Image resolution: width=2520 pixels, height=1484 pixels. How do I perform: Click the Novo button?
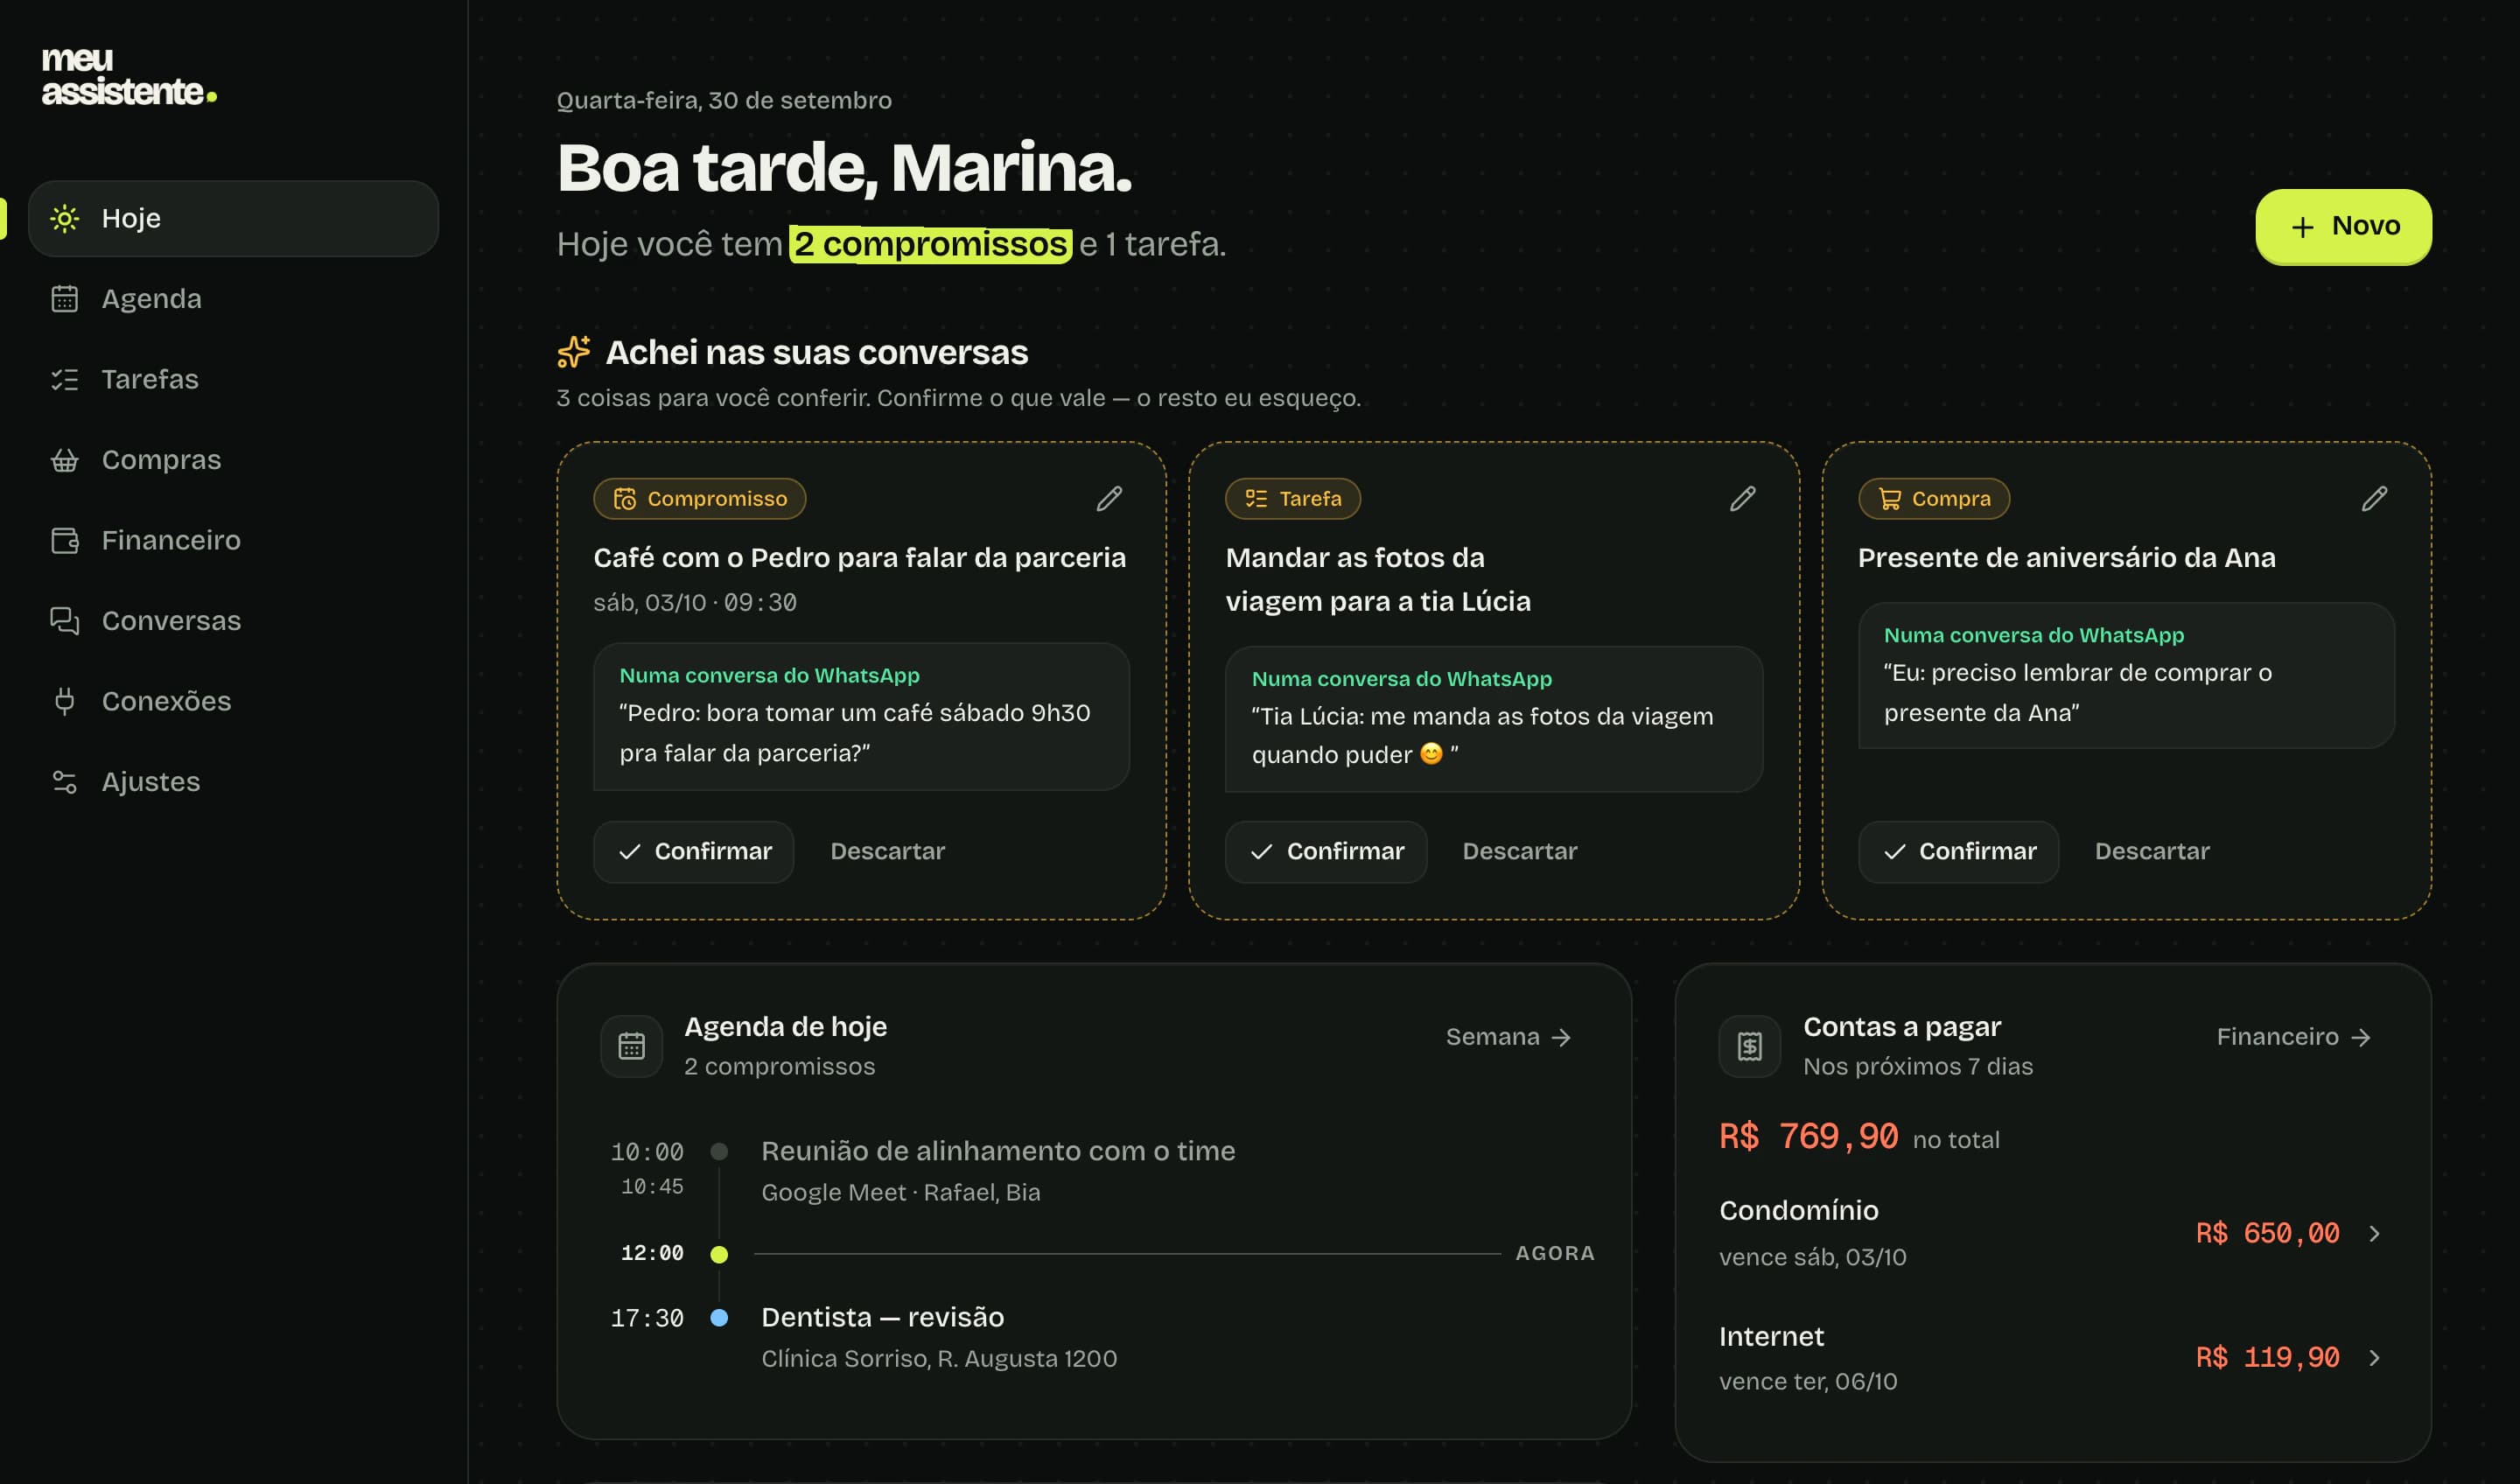(x=2343, y=226)
